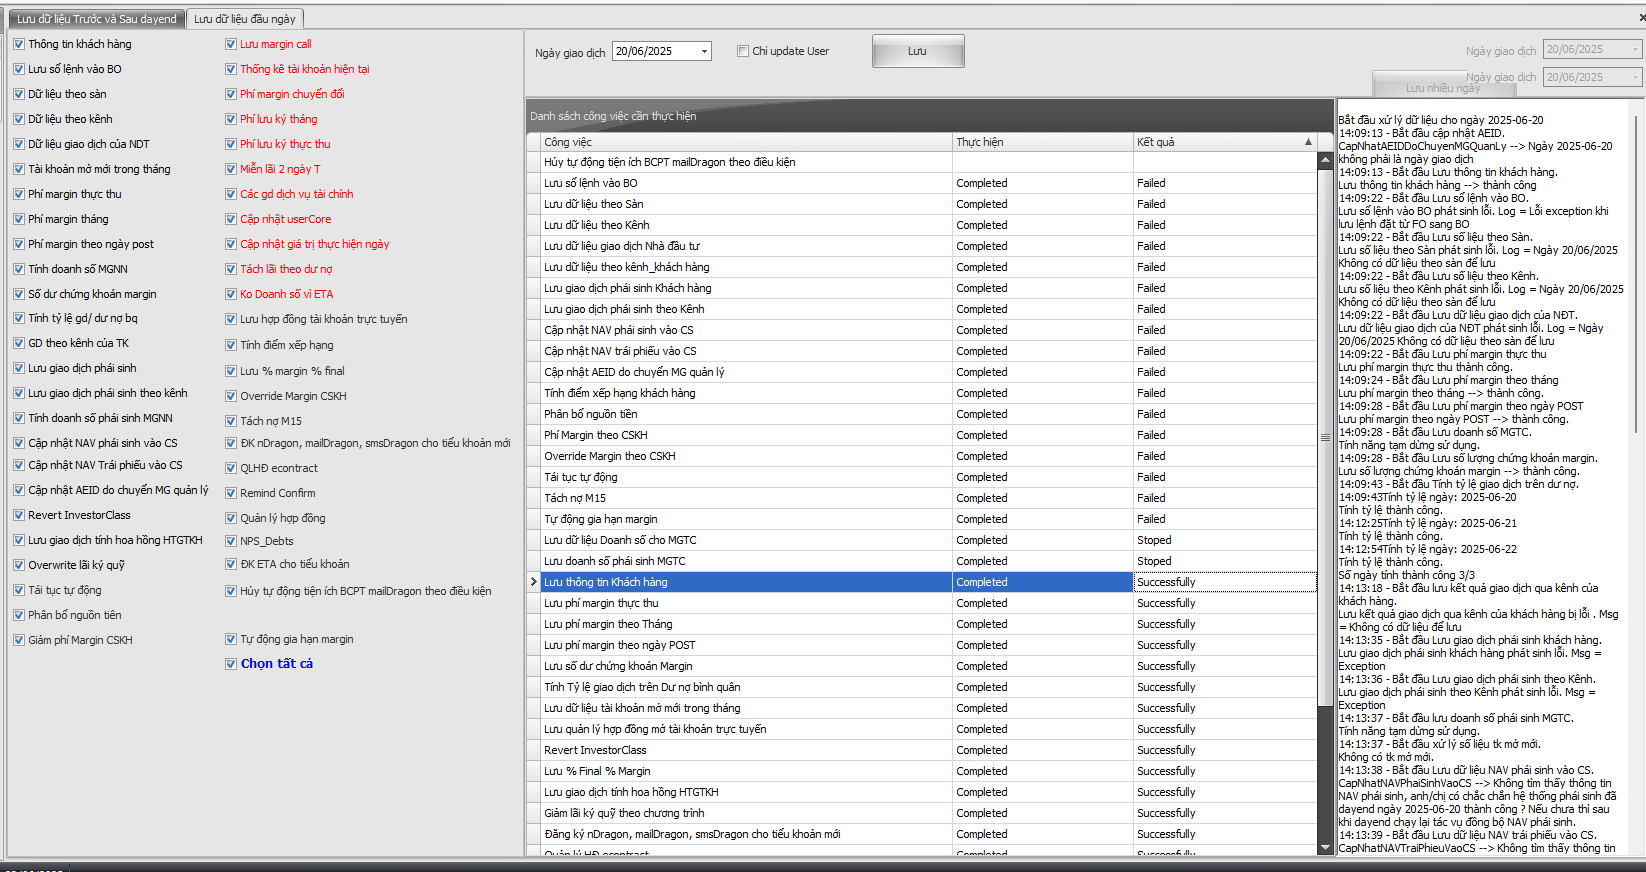The width and height of the screenshot is (1646, 872).
Task: Toggle 'Miễn lãi 2 ngày T' checkbox
Action: 231,169
